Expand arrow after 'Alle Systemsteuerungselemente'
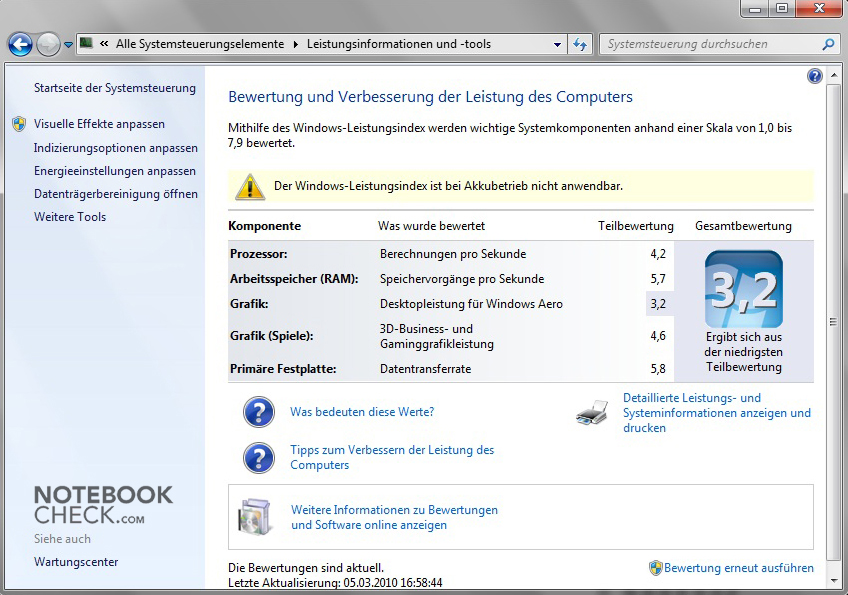Viewport: 848px width, 595px height. (x=295, y=44)
